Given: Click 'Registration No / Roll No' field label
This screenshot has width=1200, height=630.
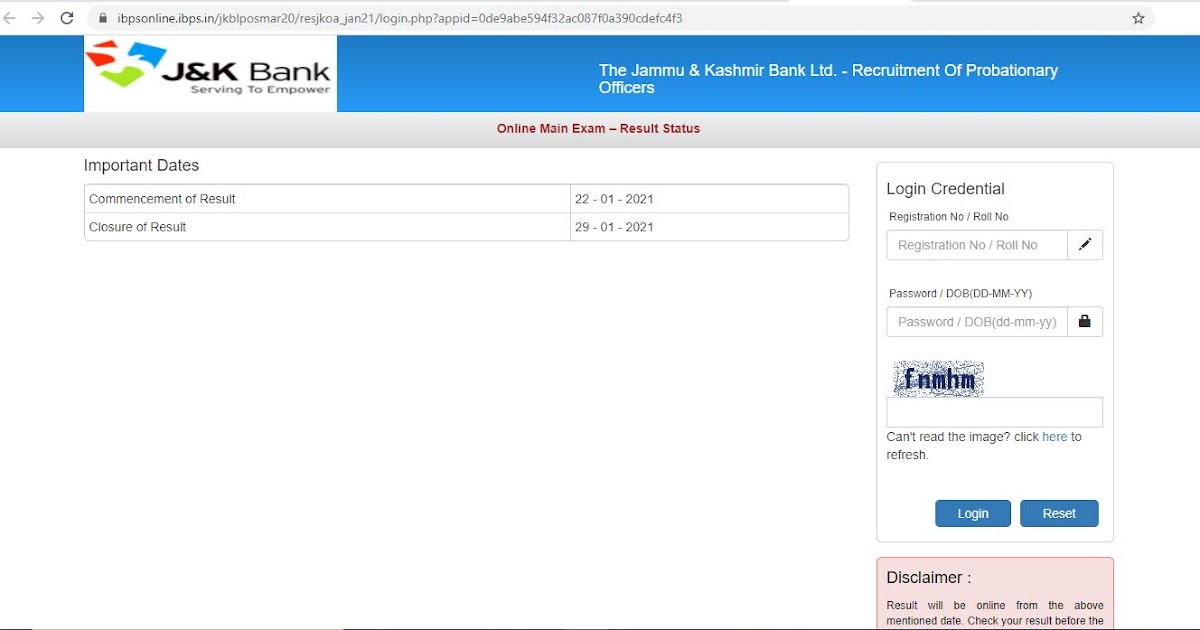Looking at the screenshot, I should pyautogui.click(x=949, y=217).
